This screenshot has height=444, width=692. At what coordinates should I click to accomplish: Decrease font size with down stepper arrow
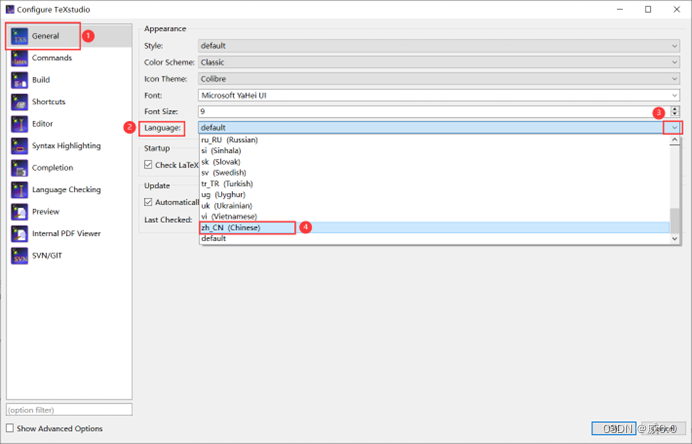674,114
